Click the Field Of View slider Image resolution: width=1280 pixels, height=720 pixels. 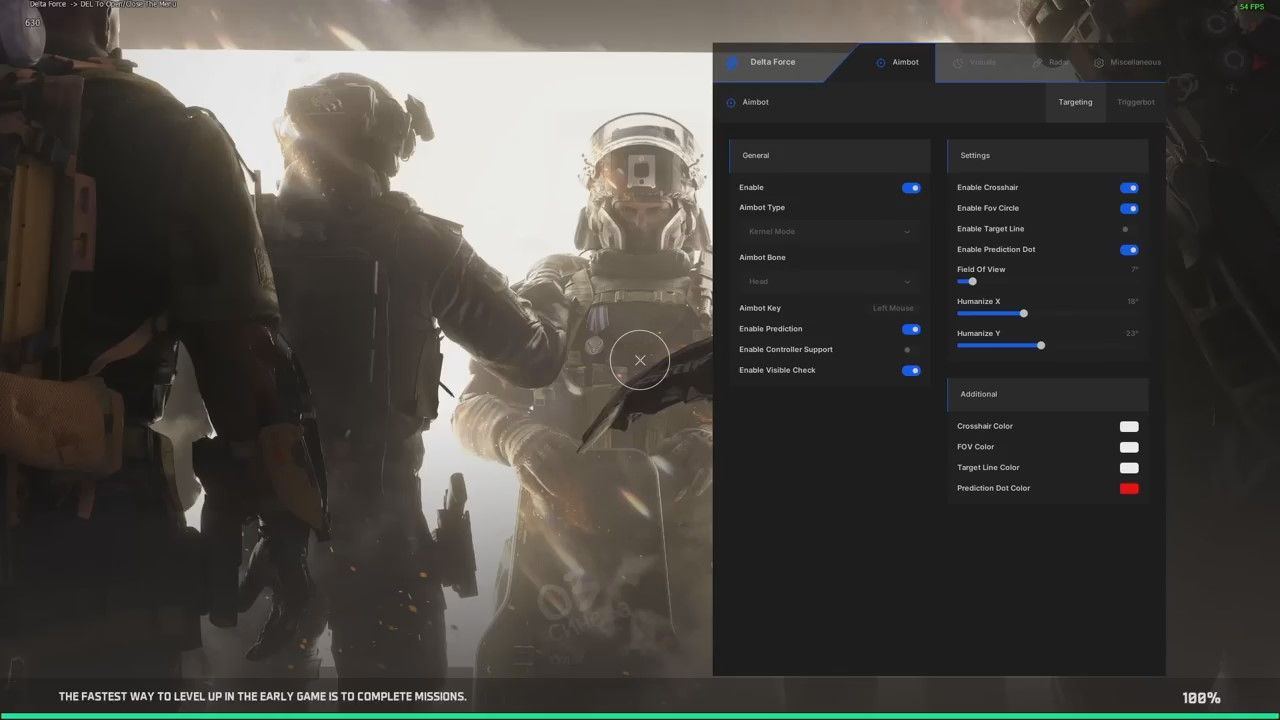pyautogui.click(x=1047, y=282)
